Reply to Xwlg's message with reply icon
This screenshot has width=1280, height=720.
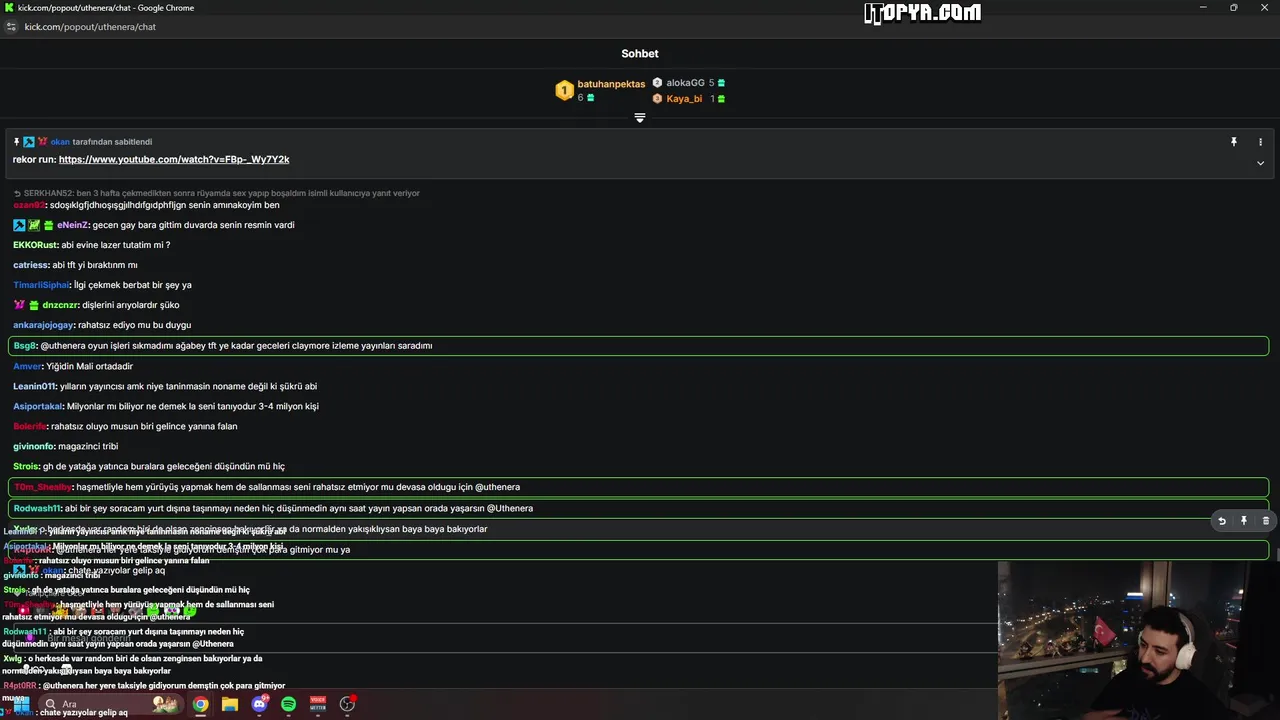(1221, 521)
